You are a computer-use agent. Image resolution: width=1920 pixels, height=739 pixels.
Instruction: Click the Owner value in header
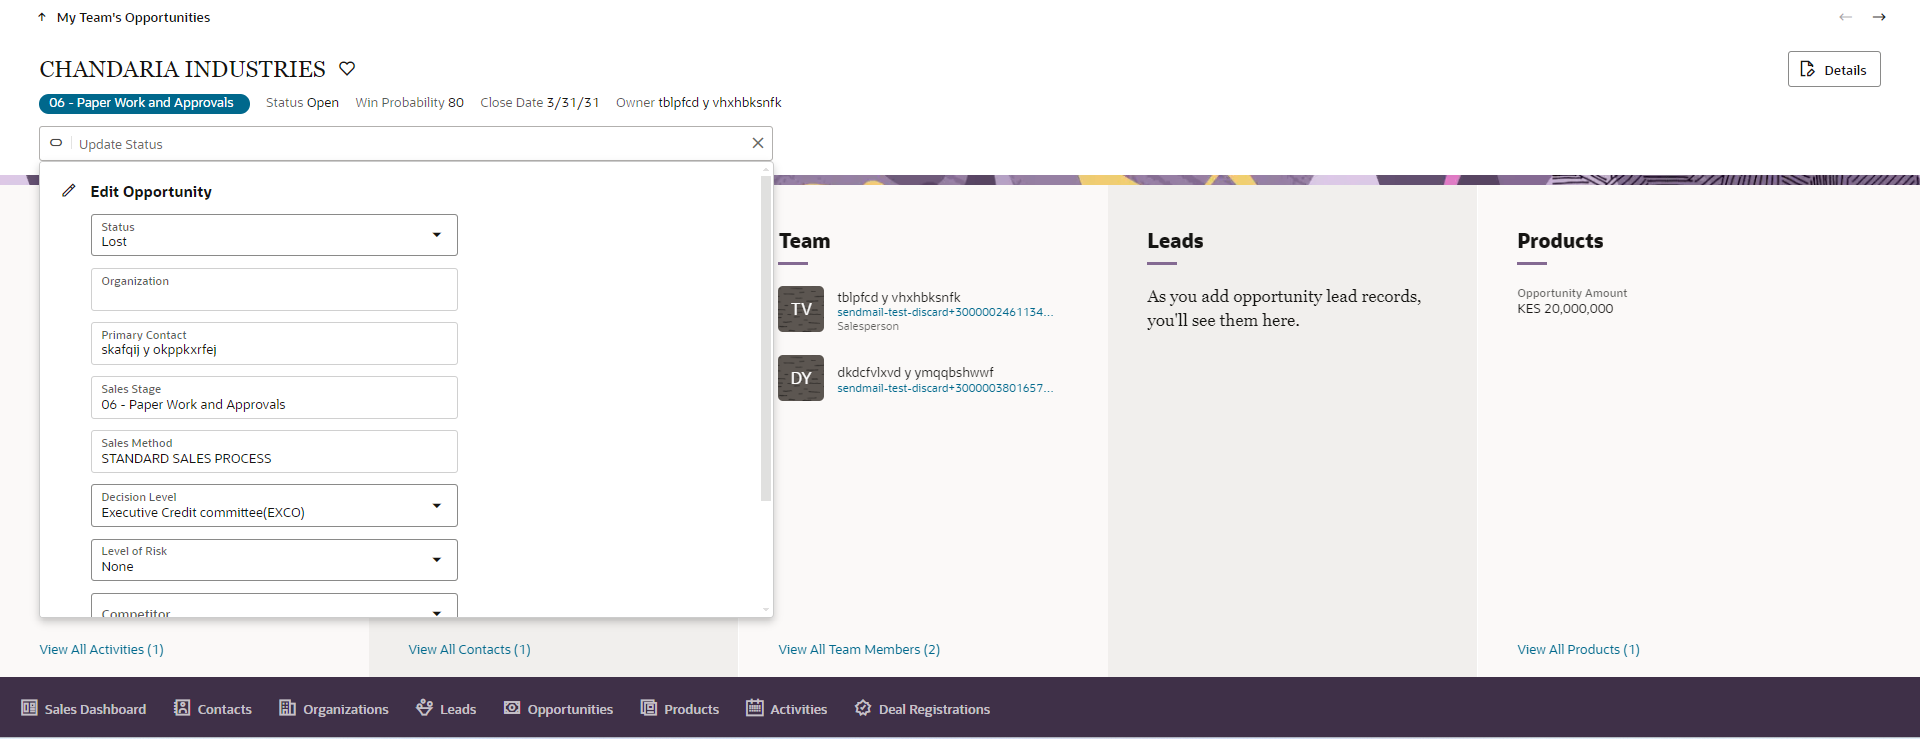coord(720,102)
